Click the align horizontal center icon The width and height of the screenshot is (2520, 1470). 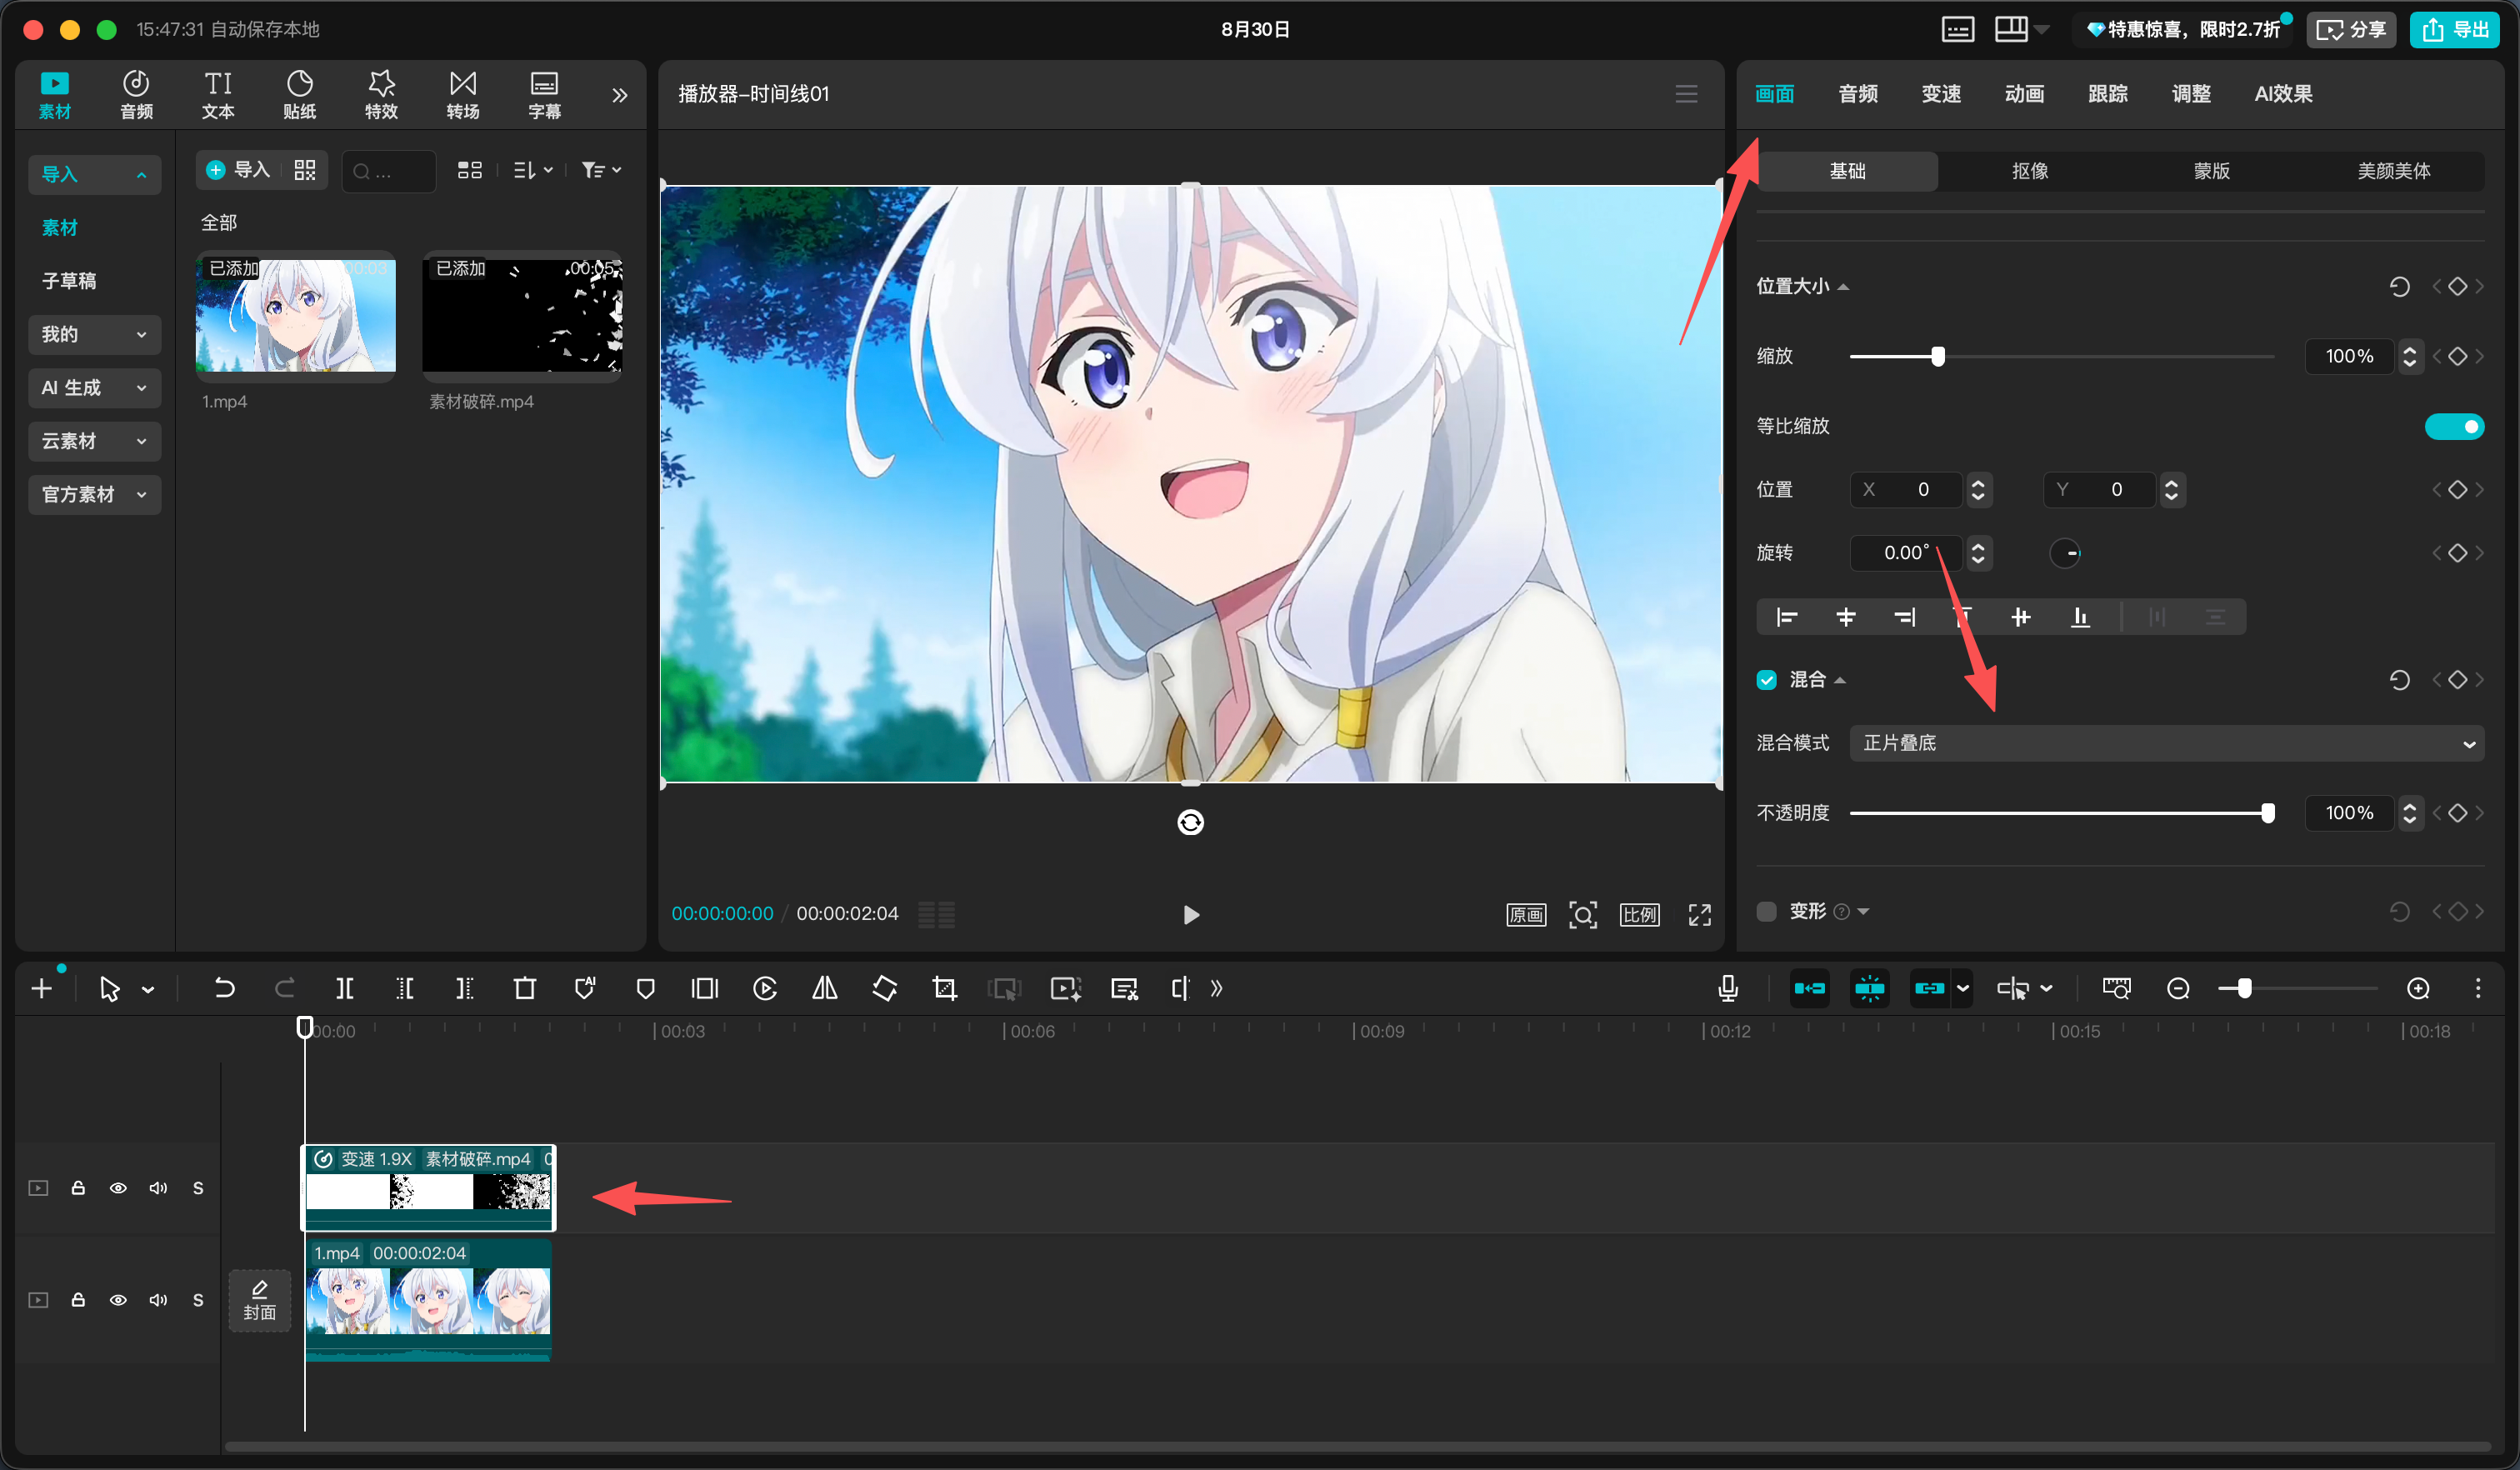tap(1846, 617)
